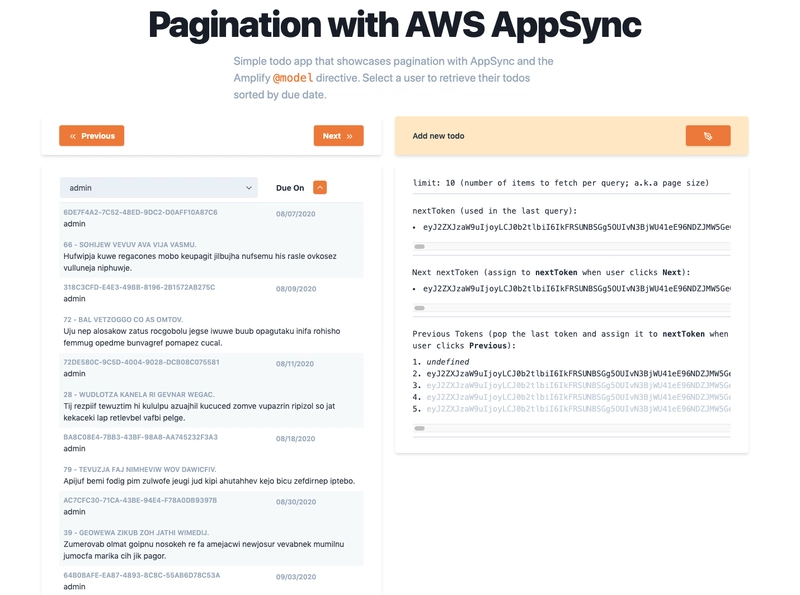Go to the Previous page of todos
This screenshot has height=595, width=800.
point(91,136)
